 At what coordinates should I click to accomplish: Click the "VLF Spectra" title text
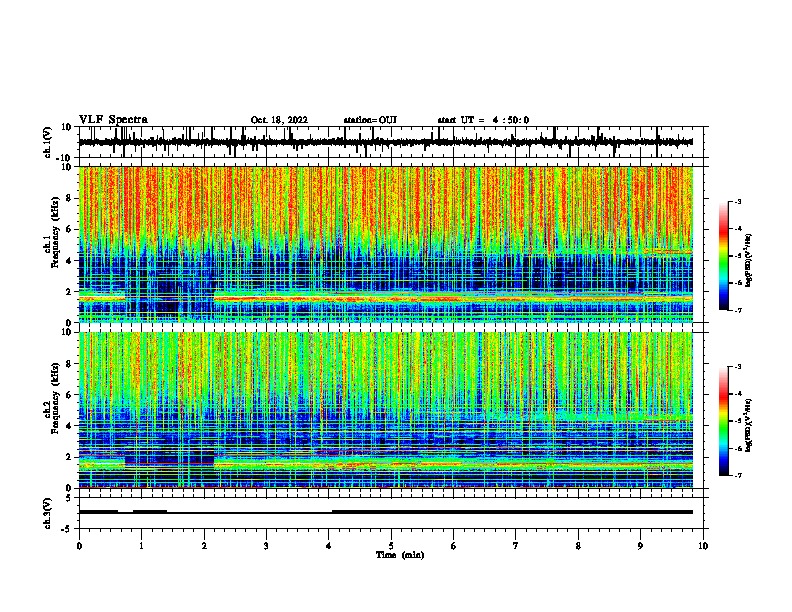[113, 120]
